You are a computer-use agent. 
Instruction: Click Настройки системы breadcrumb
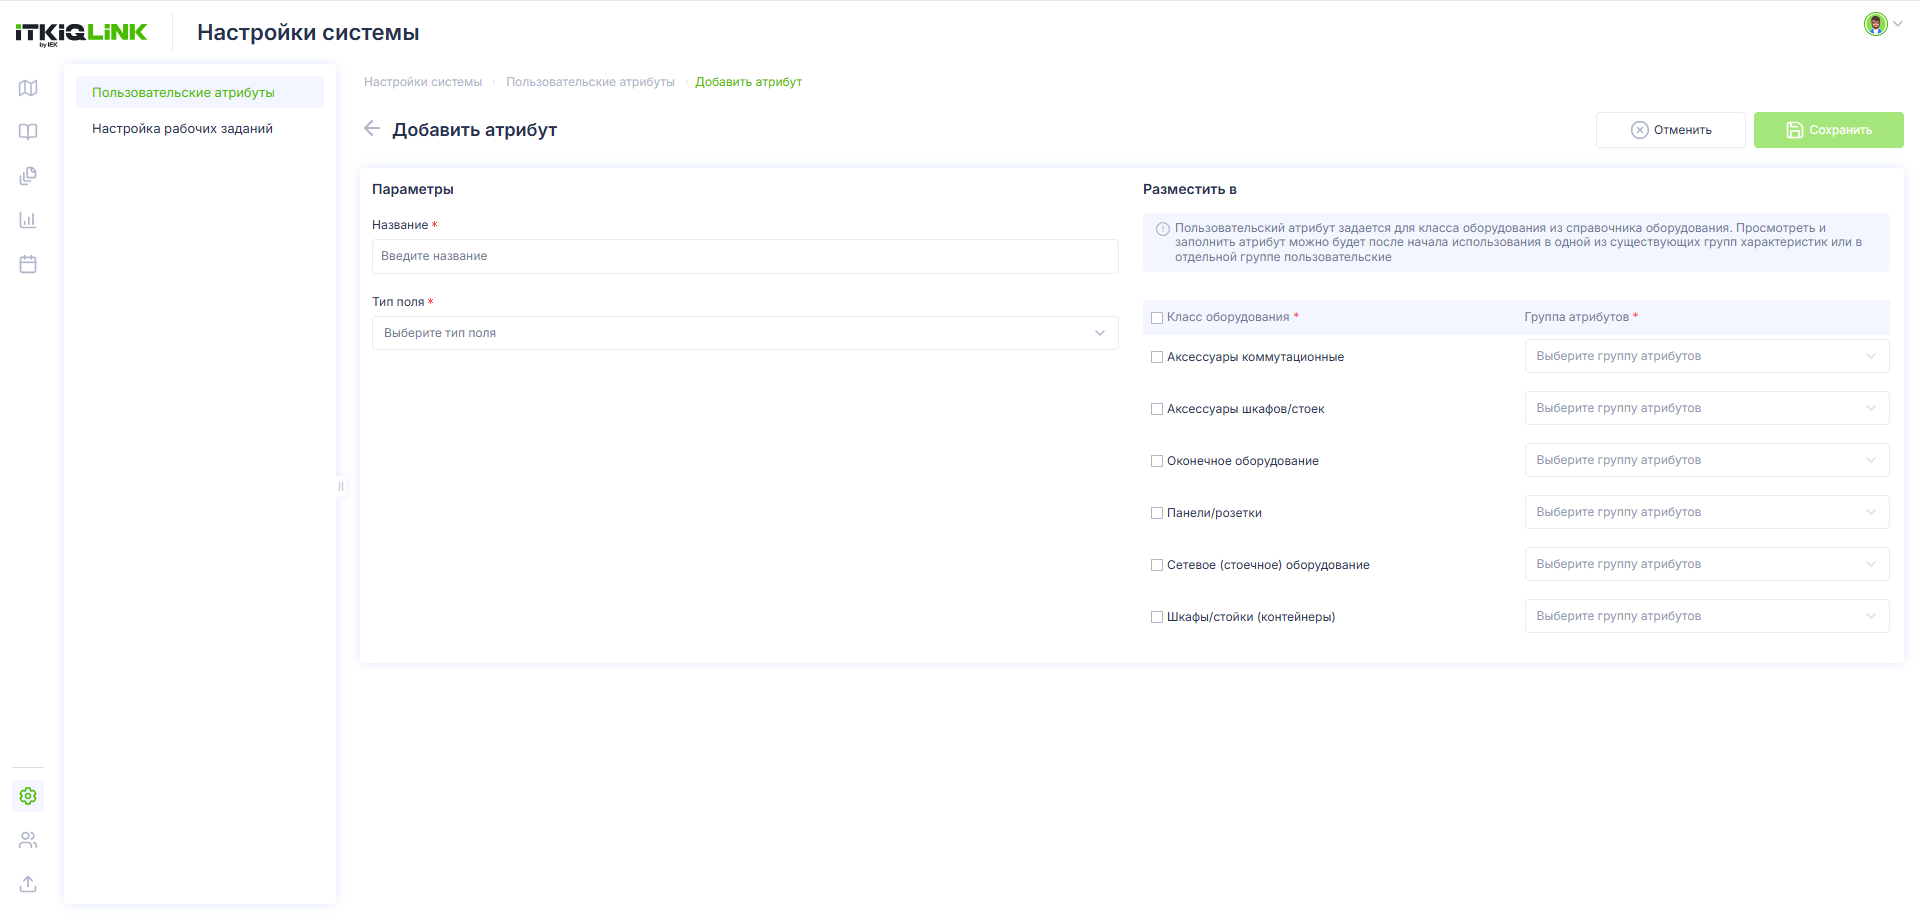(423, 82)
